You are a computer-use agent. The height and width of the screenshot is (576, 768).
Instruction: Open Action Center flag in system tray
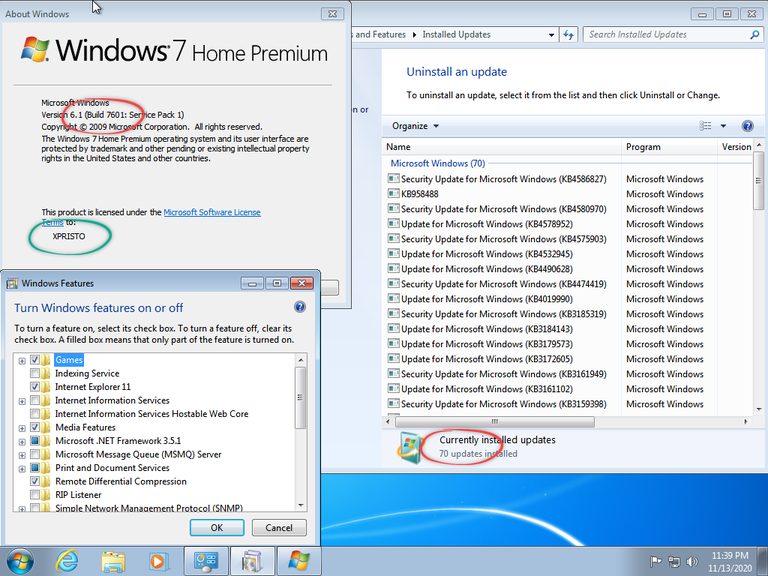tap(655, 561)
